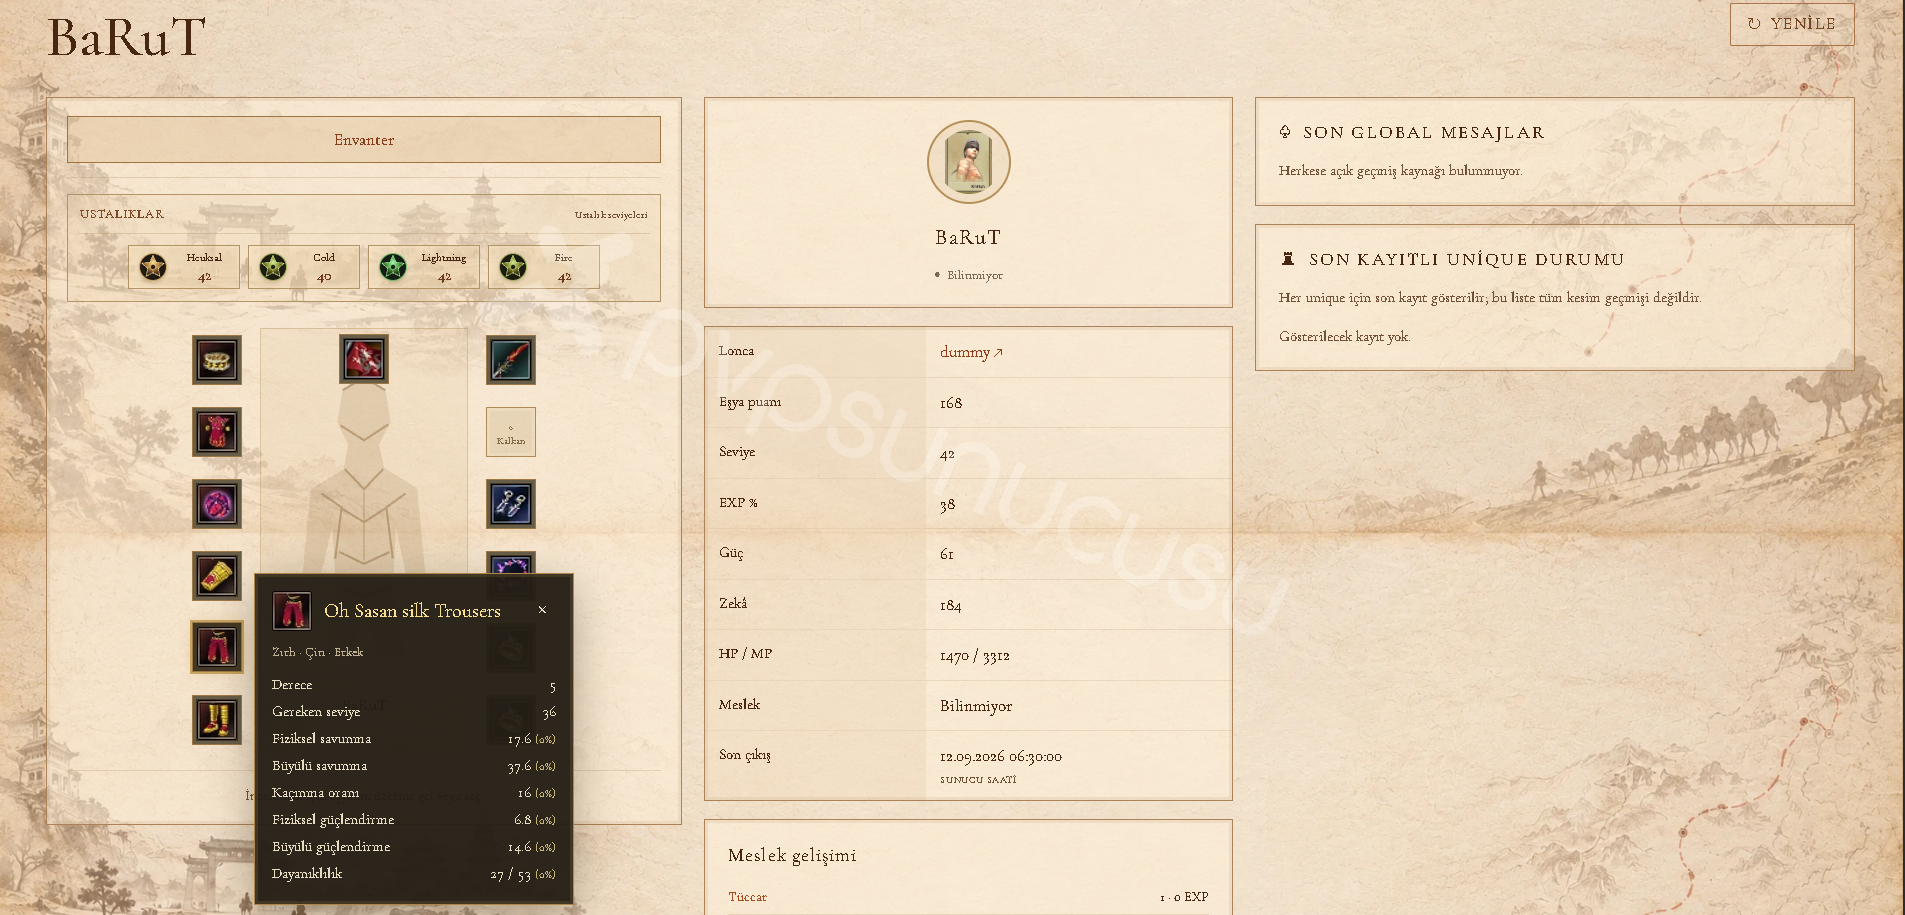Click the Tüccar job label

[747, 897]
